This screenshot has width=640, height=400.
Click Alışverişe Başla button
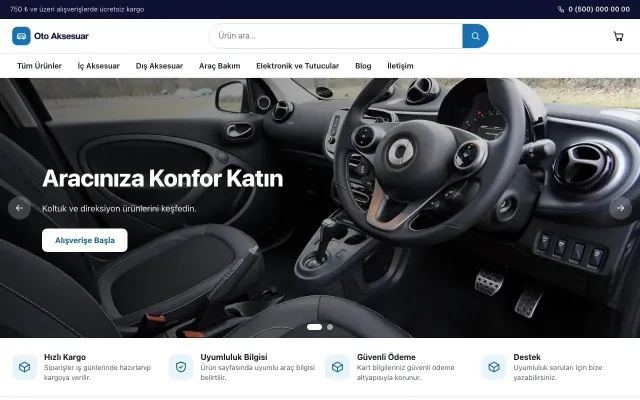click(84, 240)
